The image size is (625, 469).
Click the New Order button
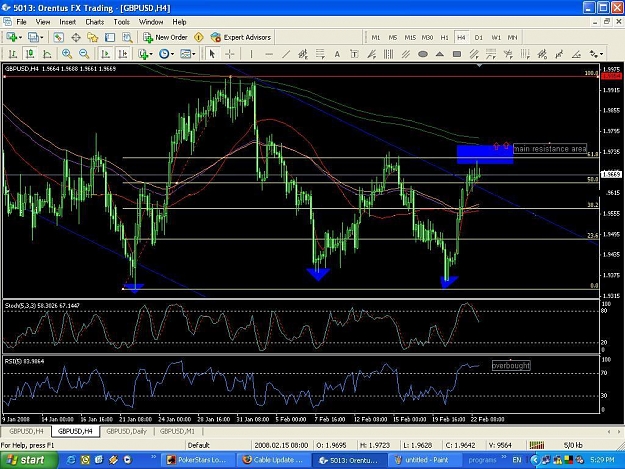(x=165, y=37)
